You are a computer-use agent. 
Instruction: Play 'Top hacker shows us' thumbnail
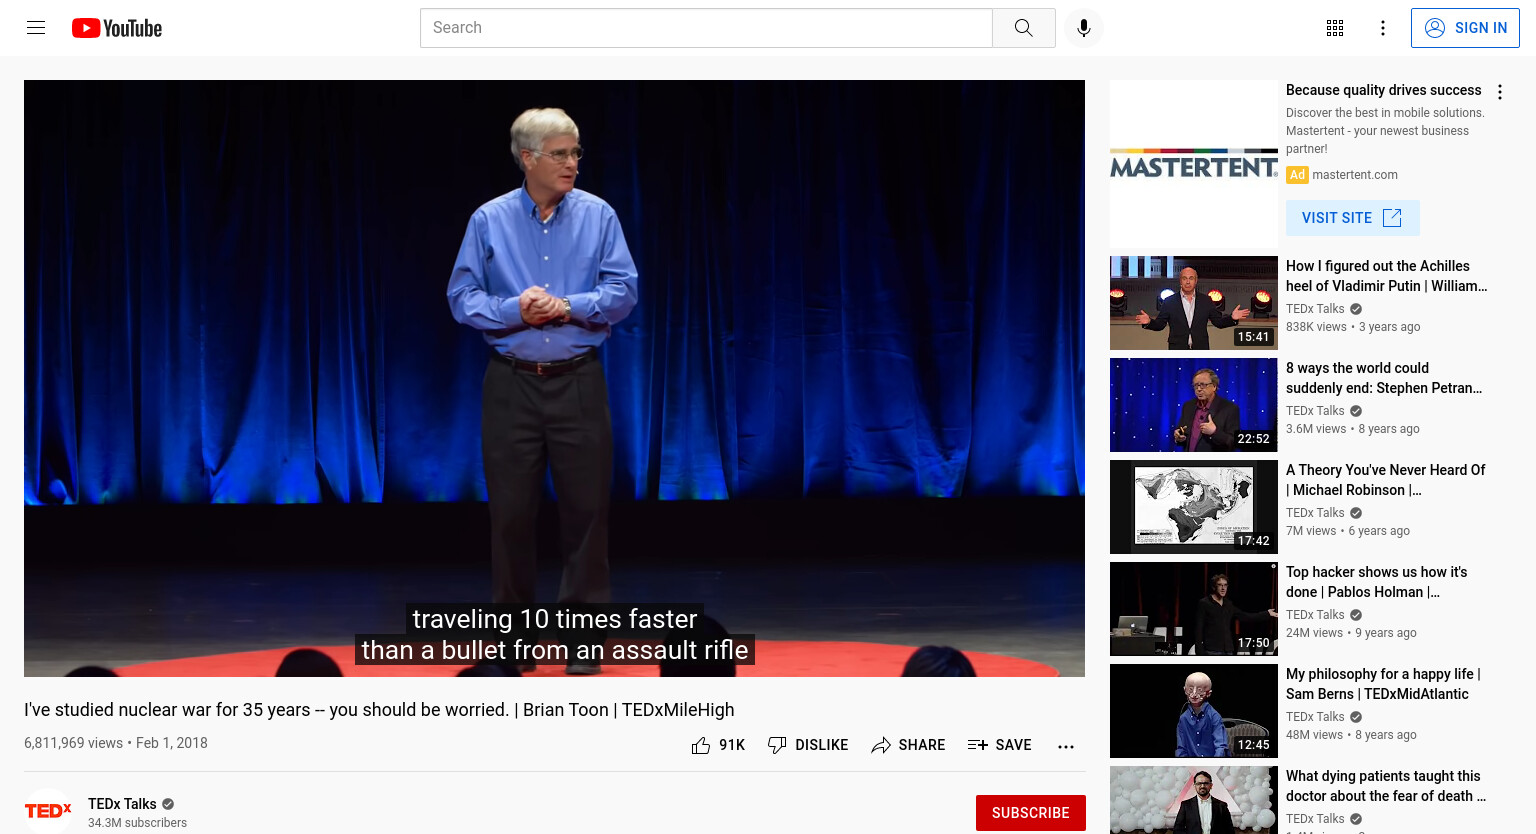[x=1193, y=609]
